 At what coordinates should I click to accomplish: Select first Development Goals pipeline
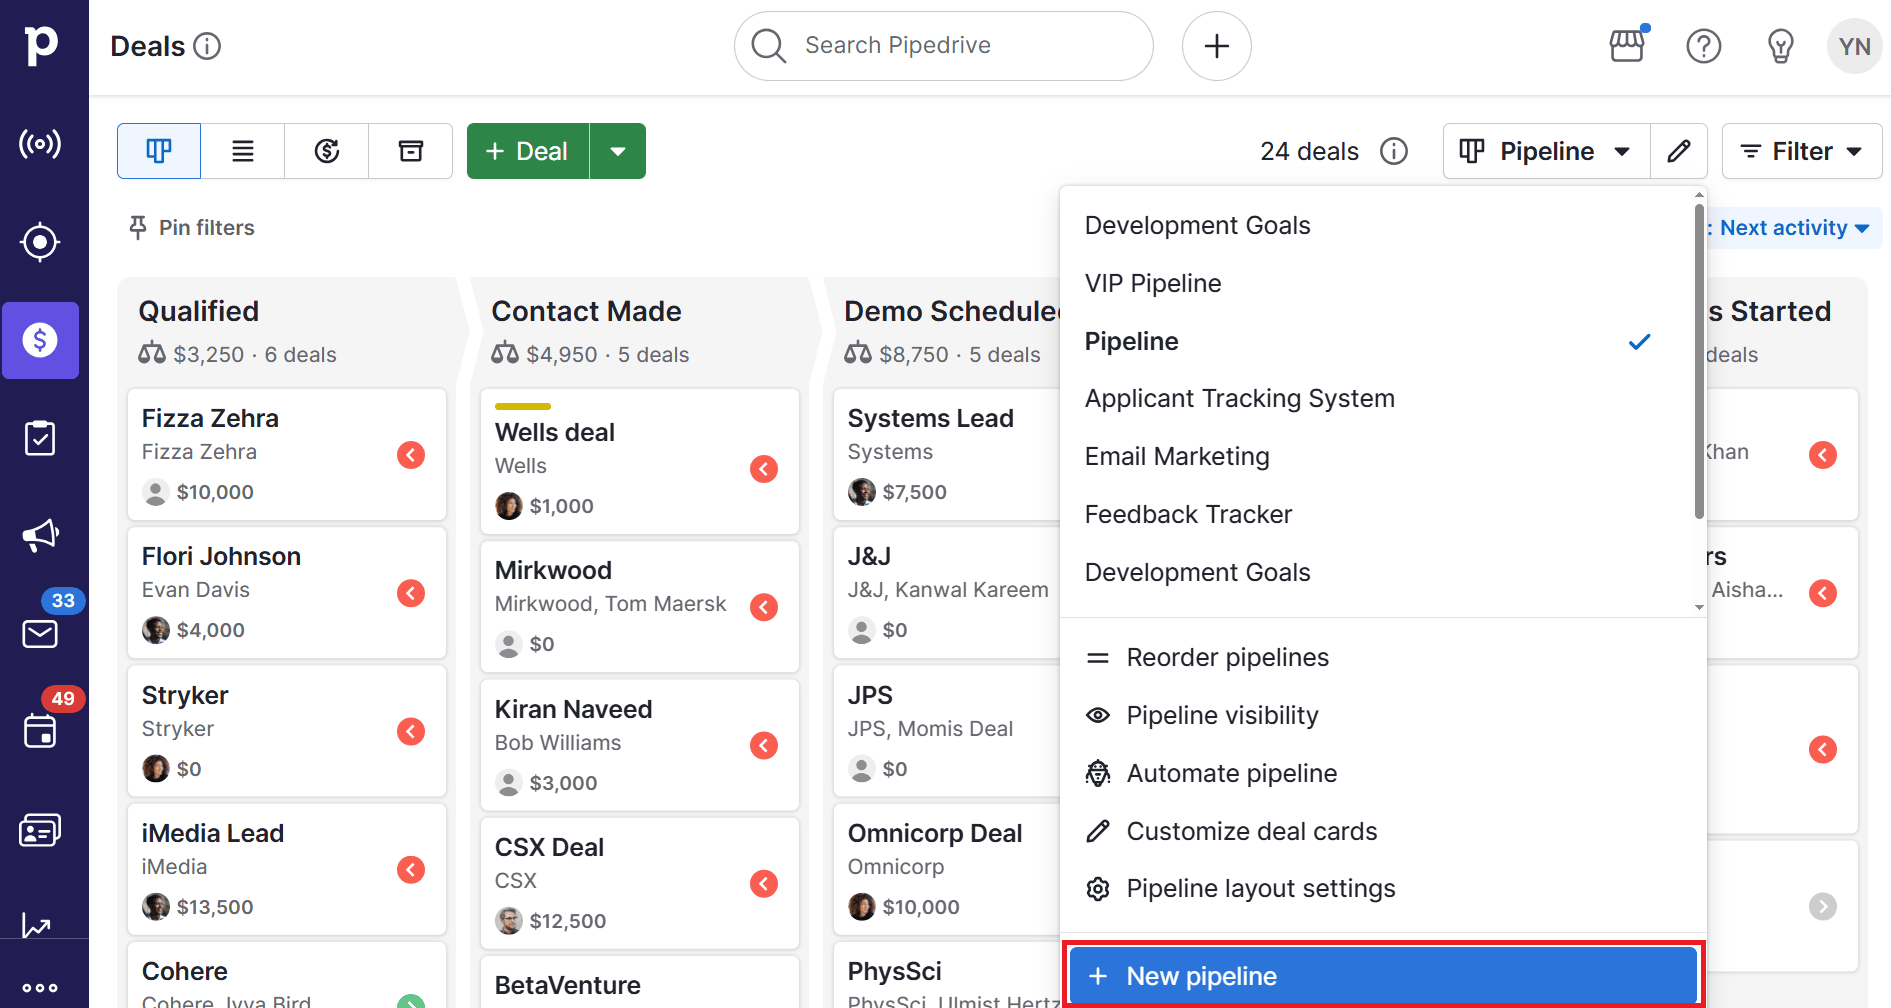coord(1375,226)
